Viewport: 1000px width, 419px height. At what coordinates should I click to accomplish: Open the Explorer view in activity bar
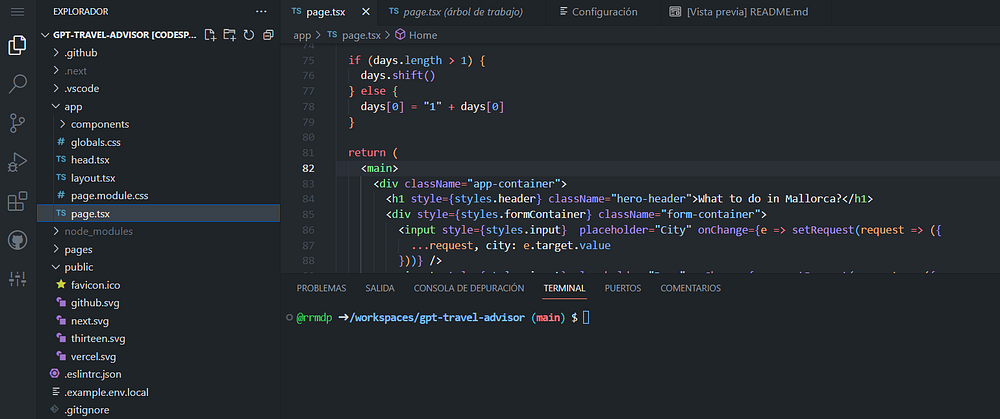coord(17,45)
